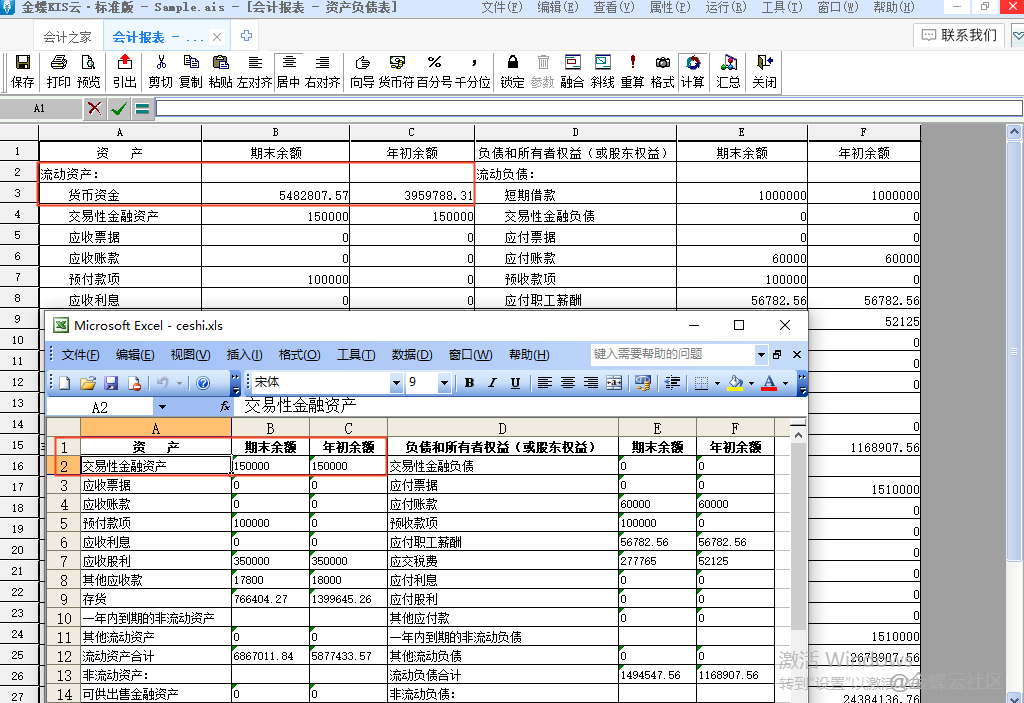The width and height of the screenshot is (1024, 703).
Task: Click the 打印 (Print) icon
Action: click(x=58, y=71)
